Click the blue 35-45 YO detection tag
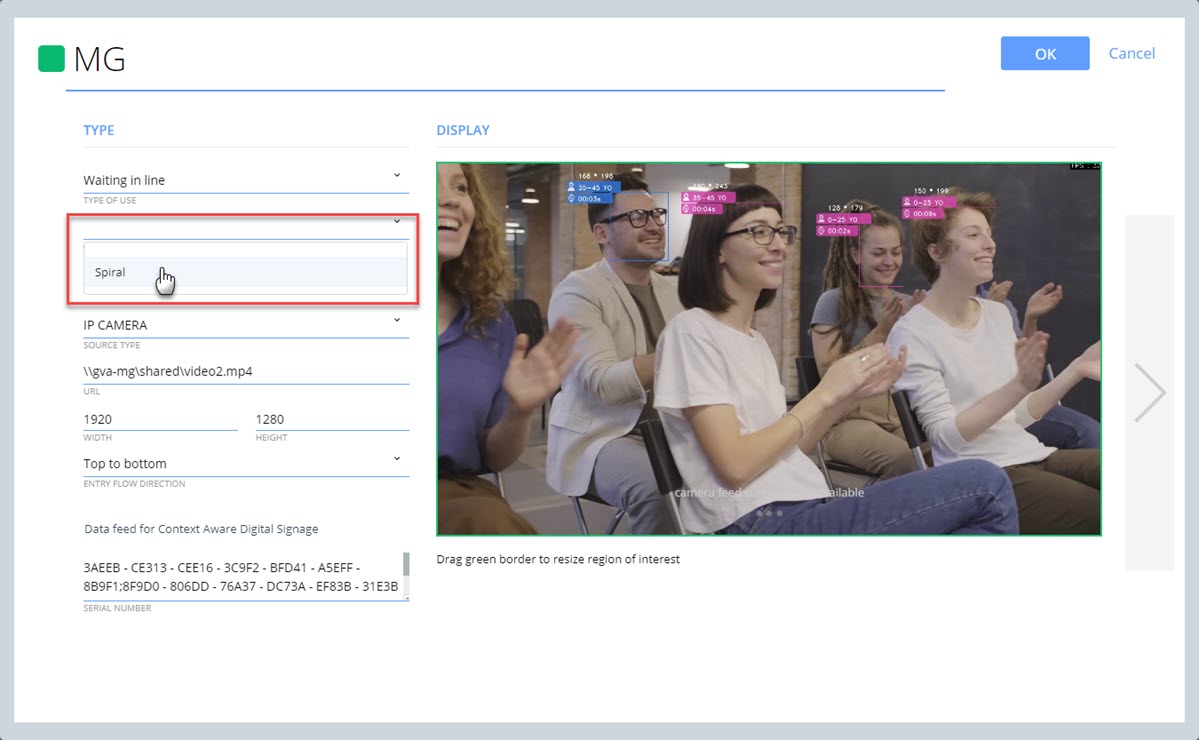This screenshot has height=740, width=1199. click(593, 187)
